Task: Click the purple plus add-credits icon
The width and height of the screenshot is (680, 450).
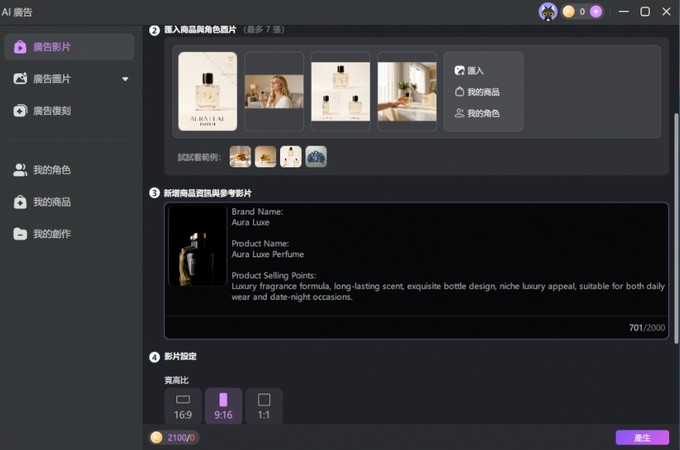Action: [596, 12]
